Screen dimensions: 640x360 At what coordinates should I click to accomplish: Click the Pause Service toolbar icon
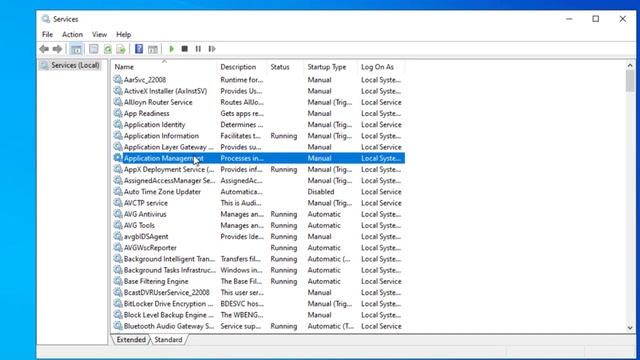198,49
